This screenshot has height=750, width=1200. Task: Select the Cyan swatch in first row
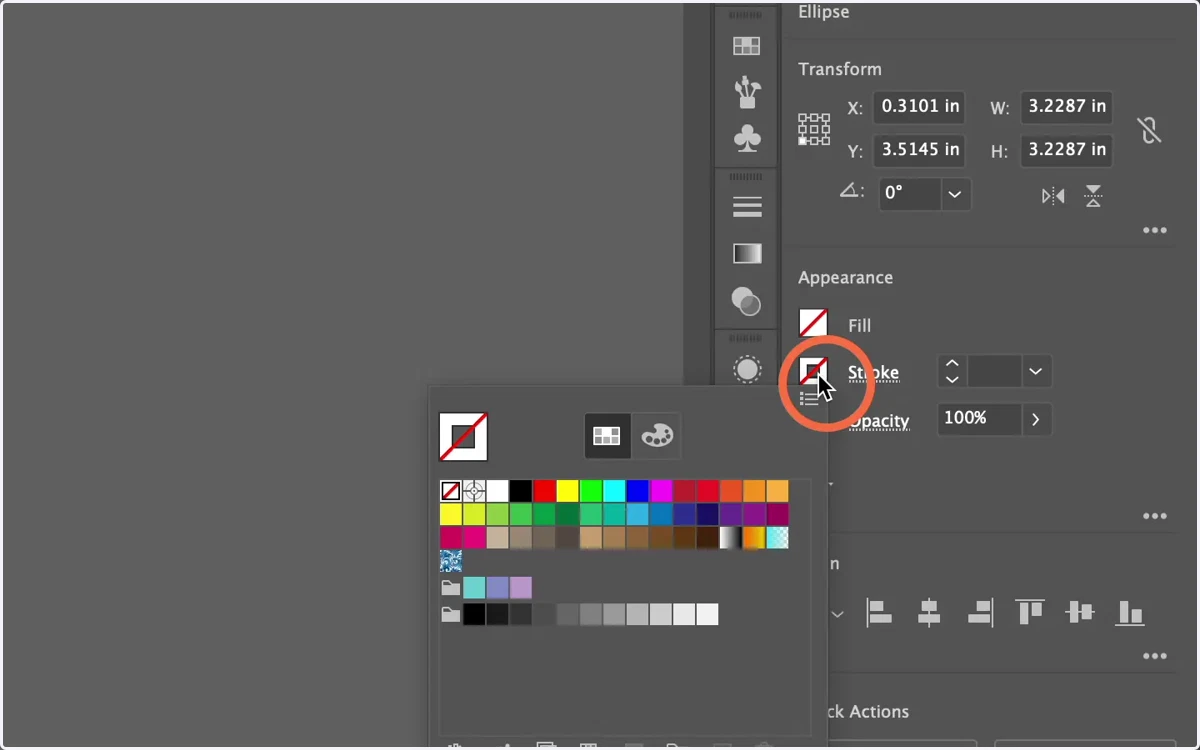pos(614,491)
